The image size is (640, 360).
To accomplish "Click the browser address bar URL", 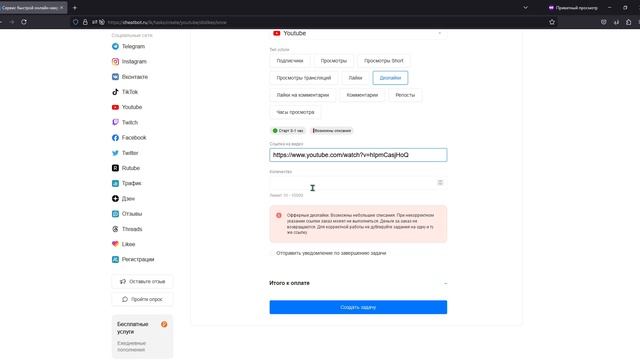I will (x=167, y=22).
